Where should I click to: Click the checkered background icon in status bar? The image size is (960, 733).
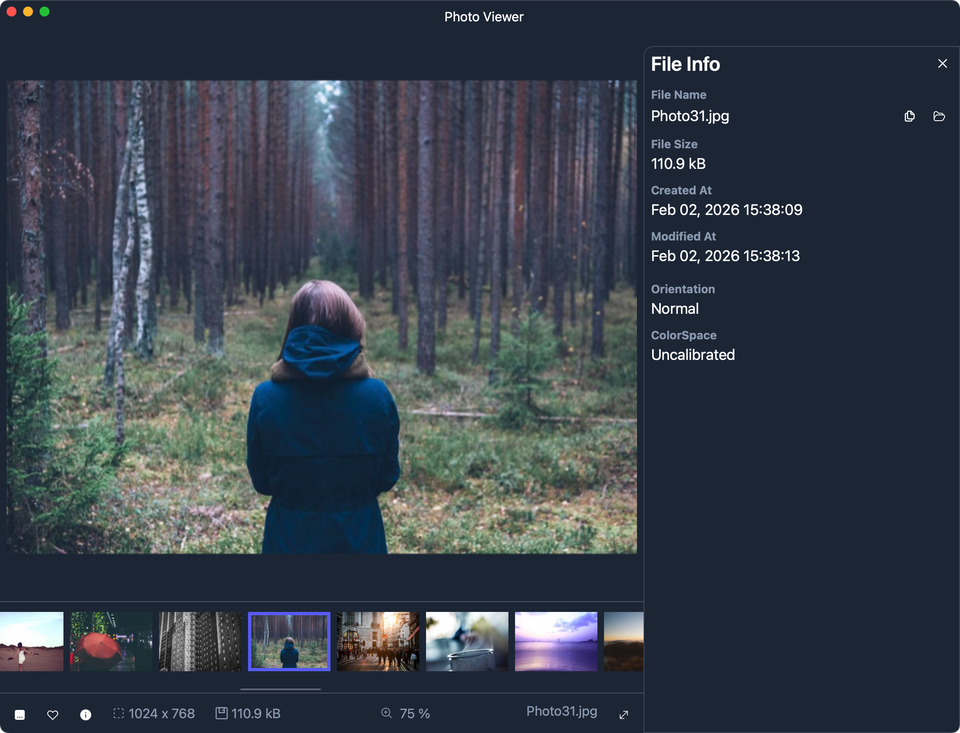pos(20,714)
